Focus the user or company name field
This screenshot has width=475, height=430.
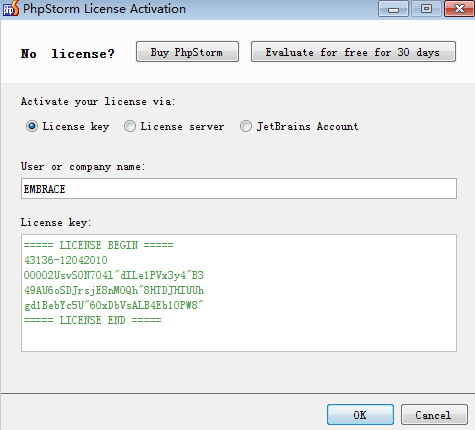(x=239, y=189)
